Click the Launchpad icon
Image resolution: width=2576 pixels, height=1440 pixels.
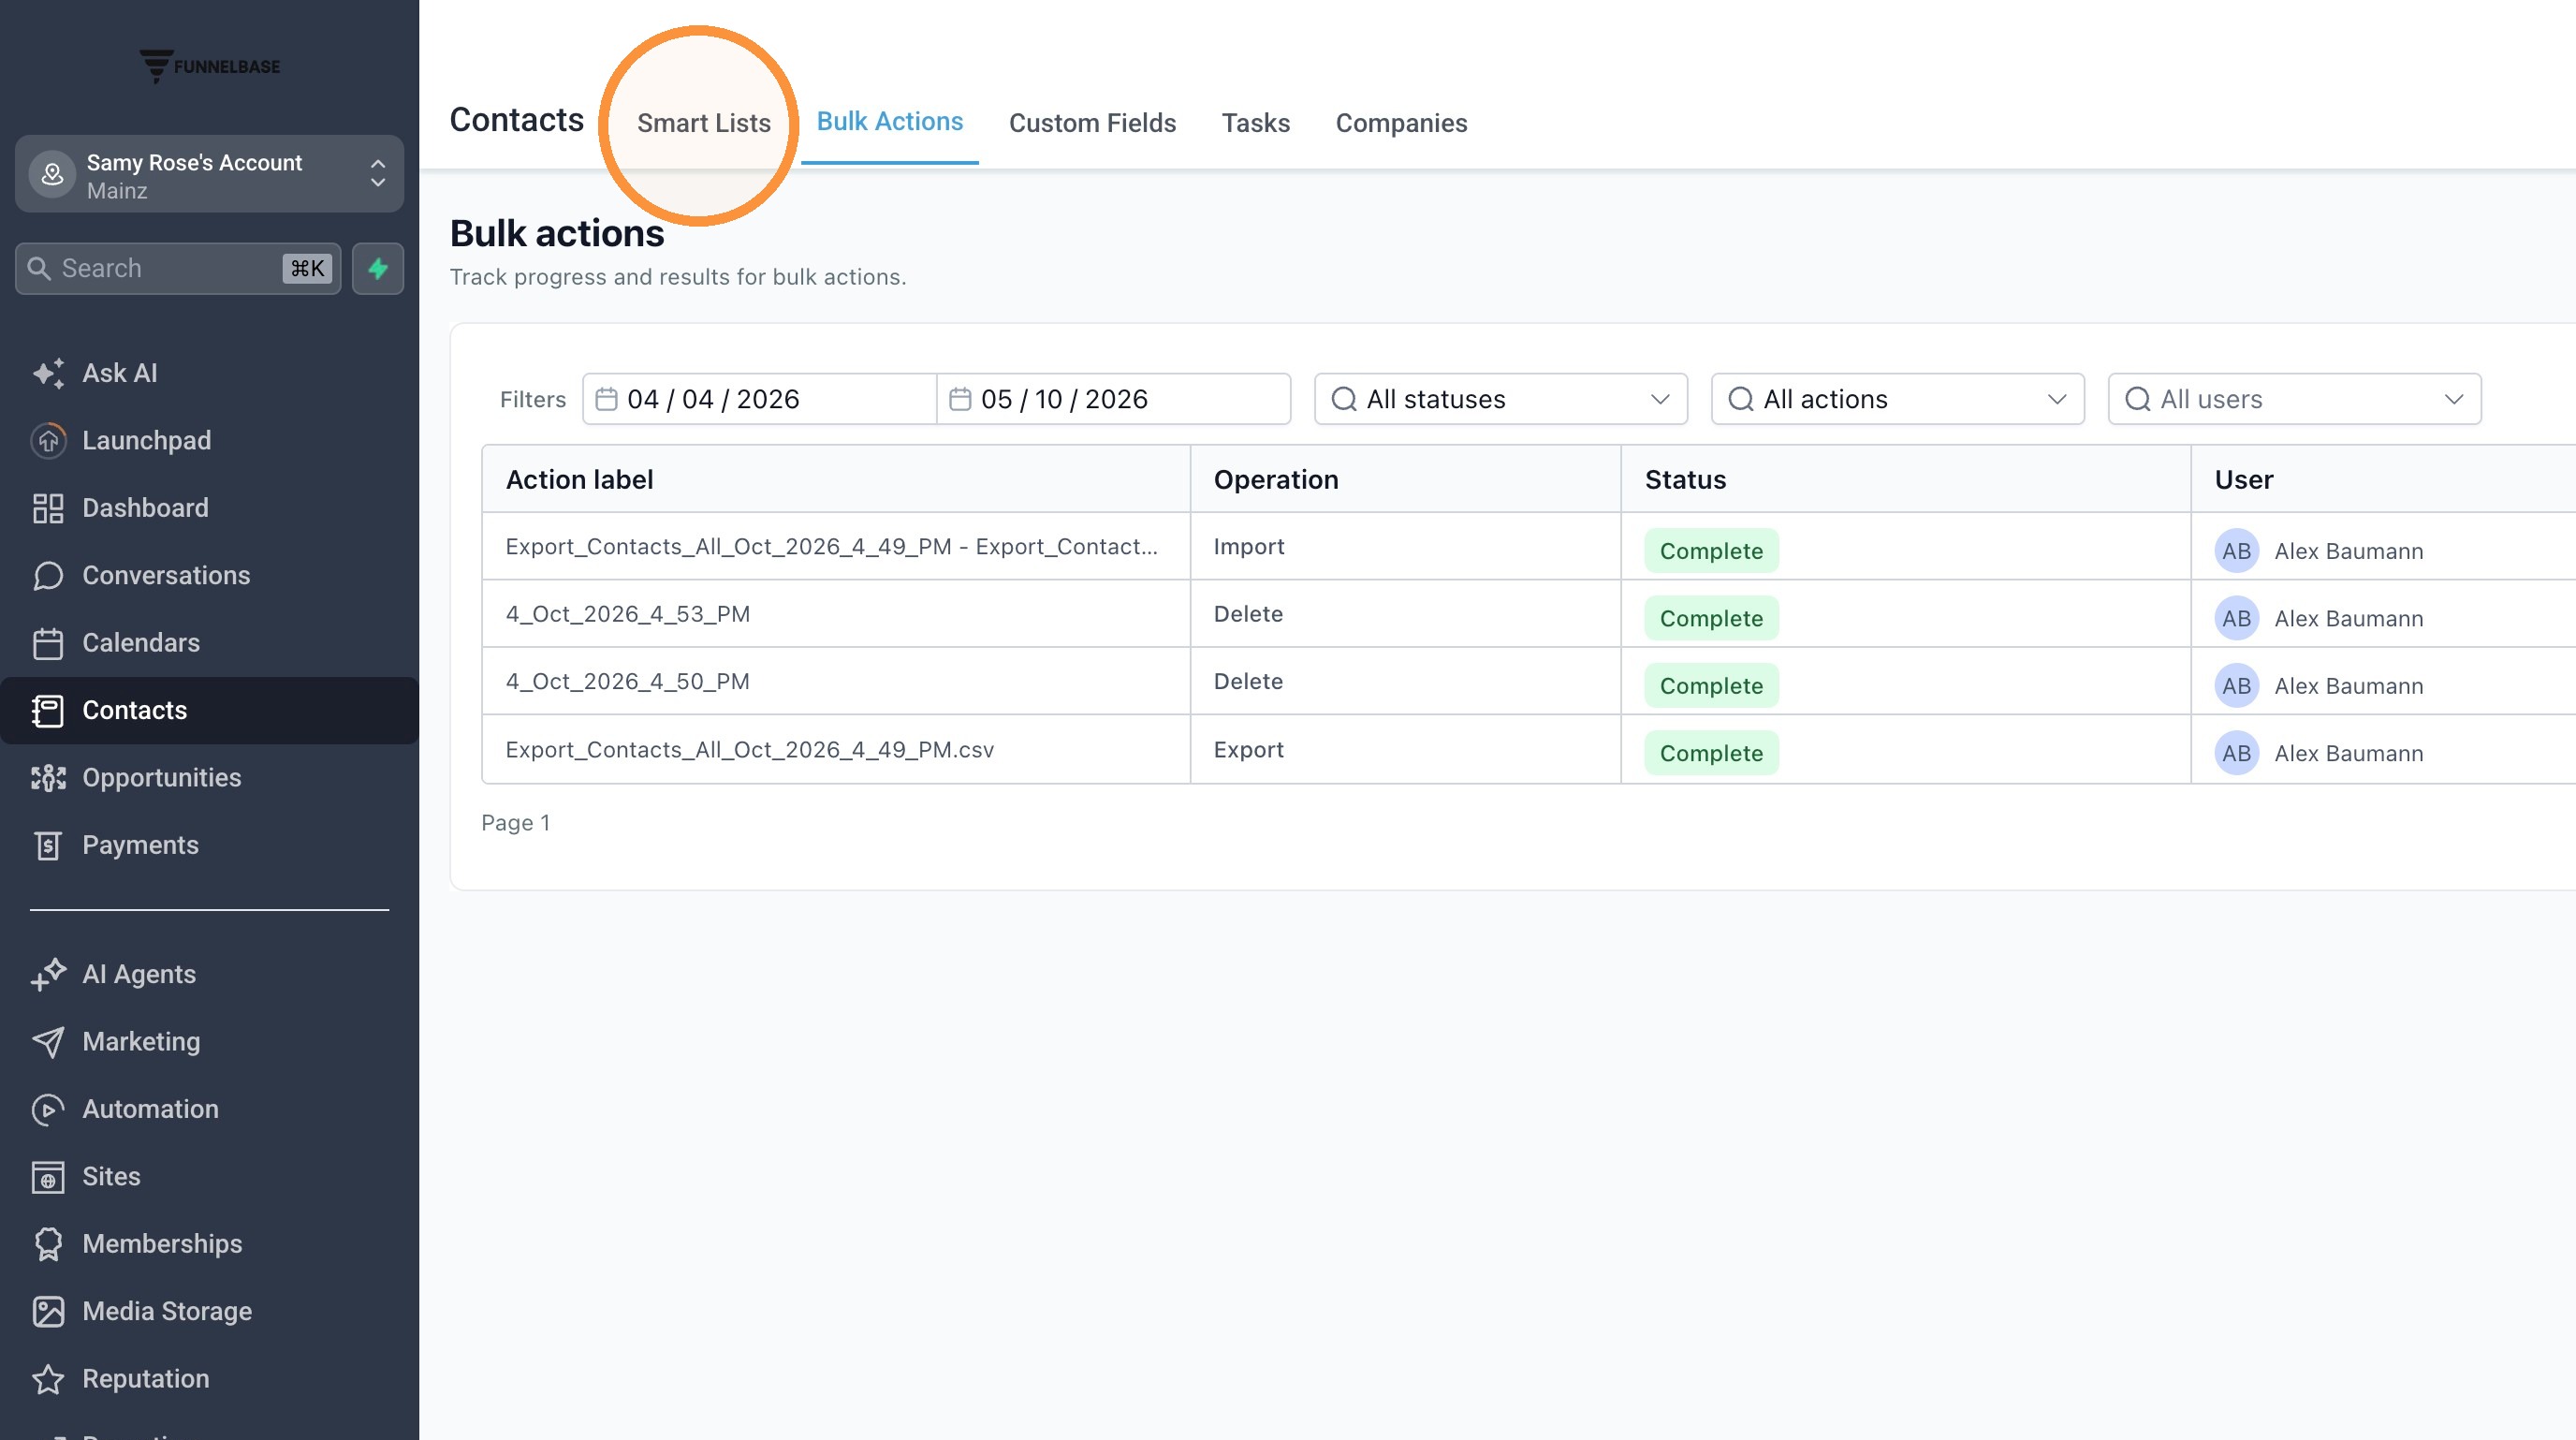point(48,440)
